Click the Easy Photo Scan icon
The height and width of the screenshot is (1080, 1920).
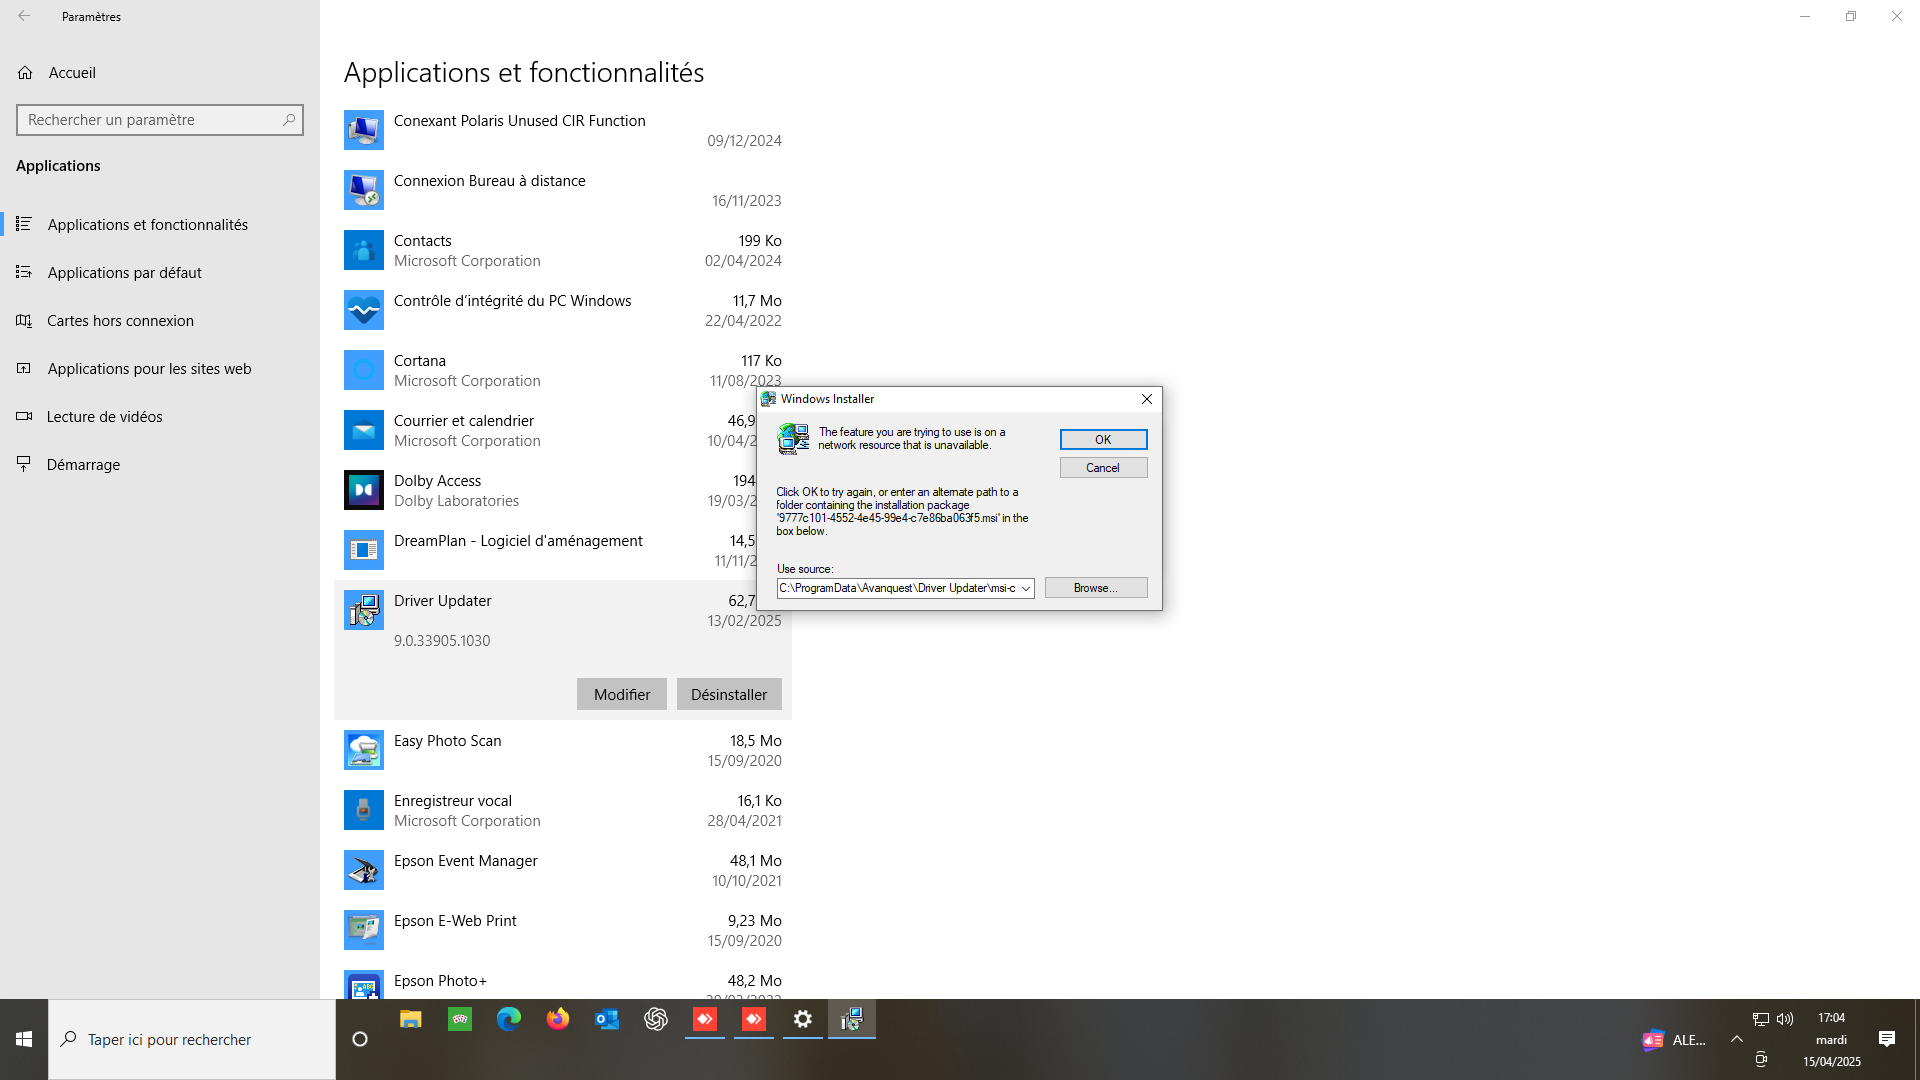[364, 750]
